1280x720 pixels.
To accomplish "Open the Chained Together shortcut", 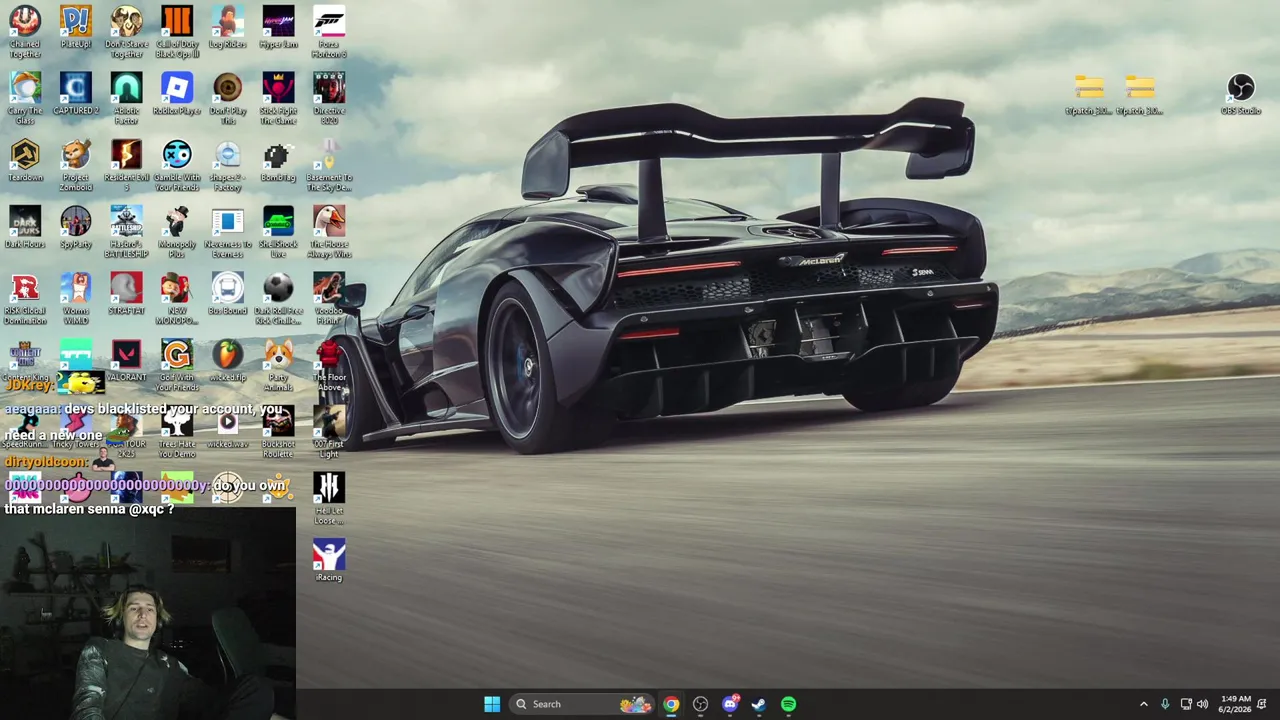I will 25,31.
